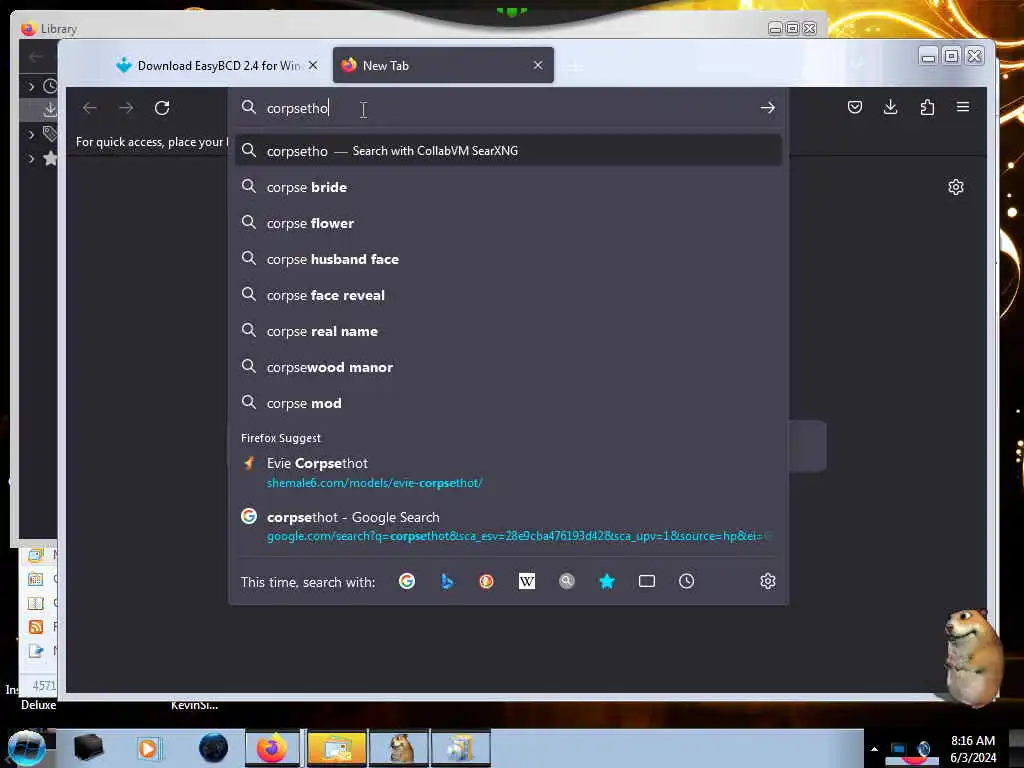Click in the address bar text field
Viewport: 1024px width, 768px height.
509,108
